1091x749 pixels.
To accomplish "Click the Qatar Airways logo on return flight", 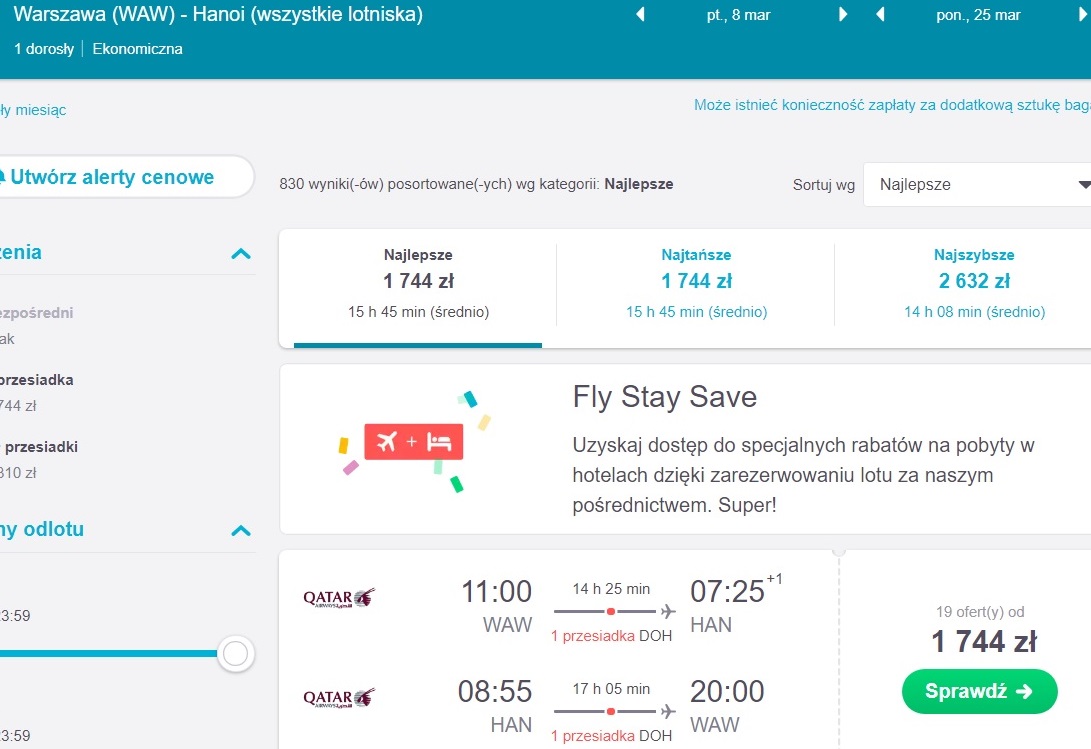I will 339,697.
